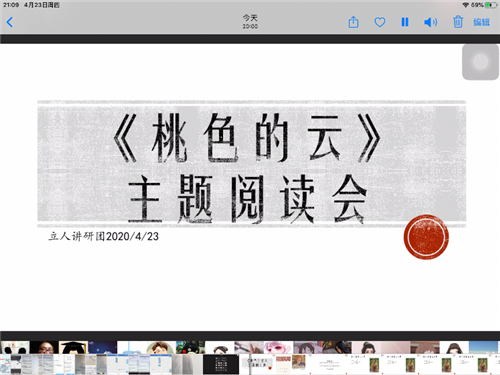Open the graduation cap avatar thumbnail
500x375 pixels.
[x=73, y=347]
